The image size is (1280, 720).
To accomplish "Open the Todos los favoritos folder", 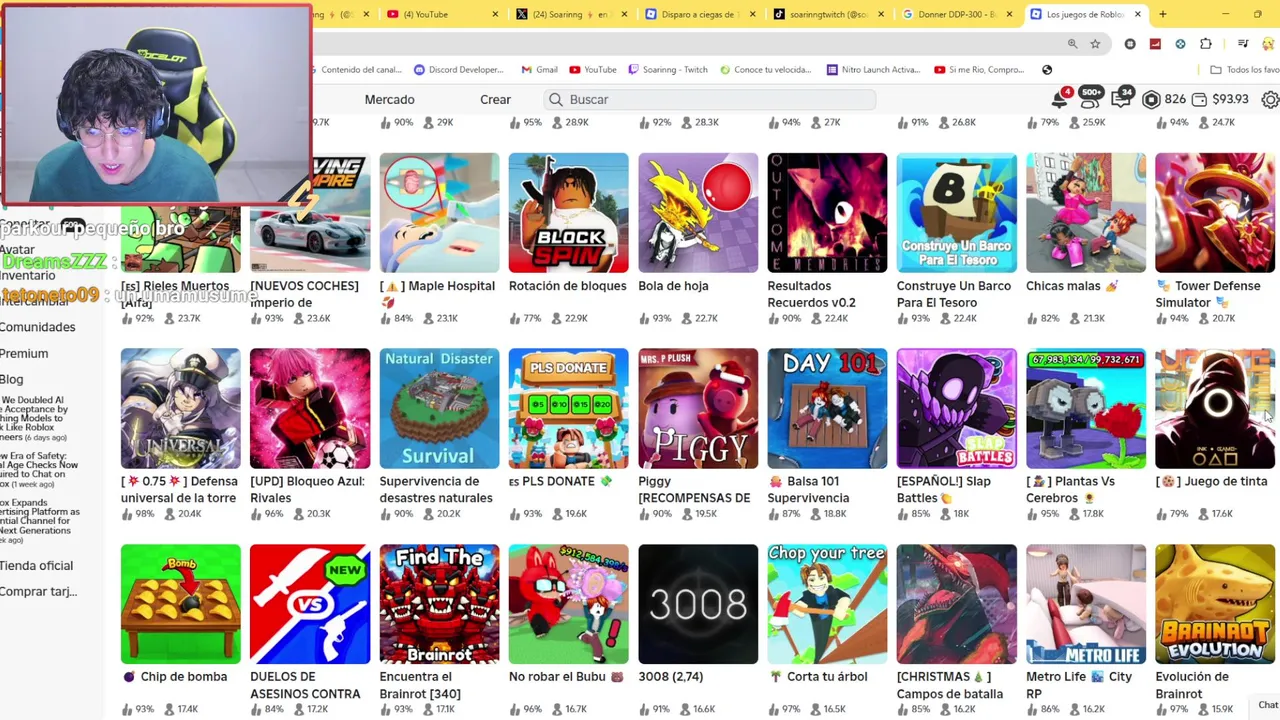I will pyautogui.click(x=1245, y=70).
